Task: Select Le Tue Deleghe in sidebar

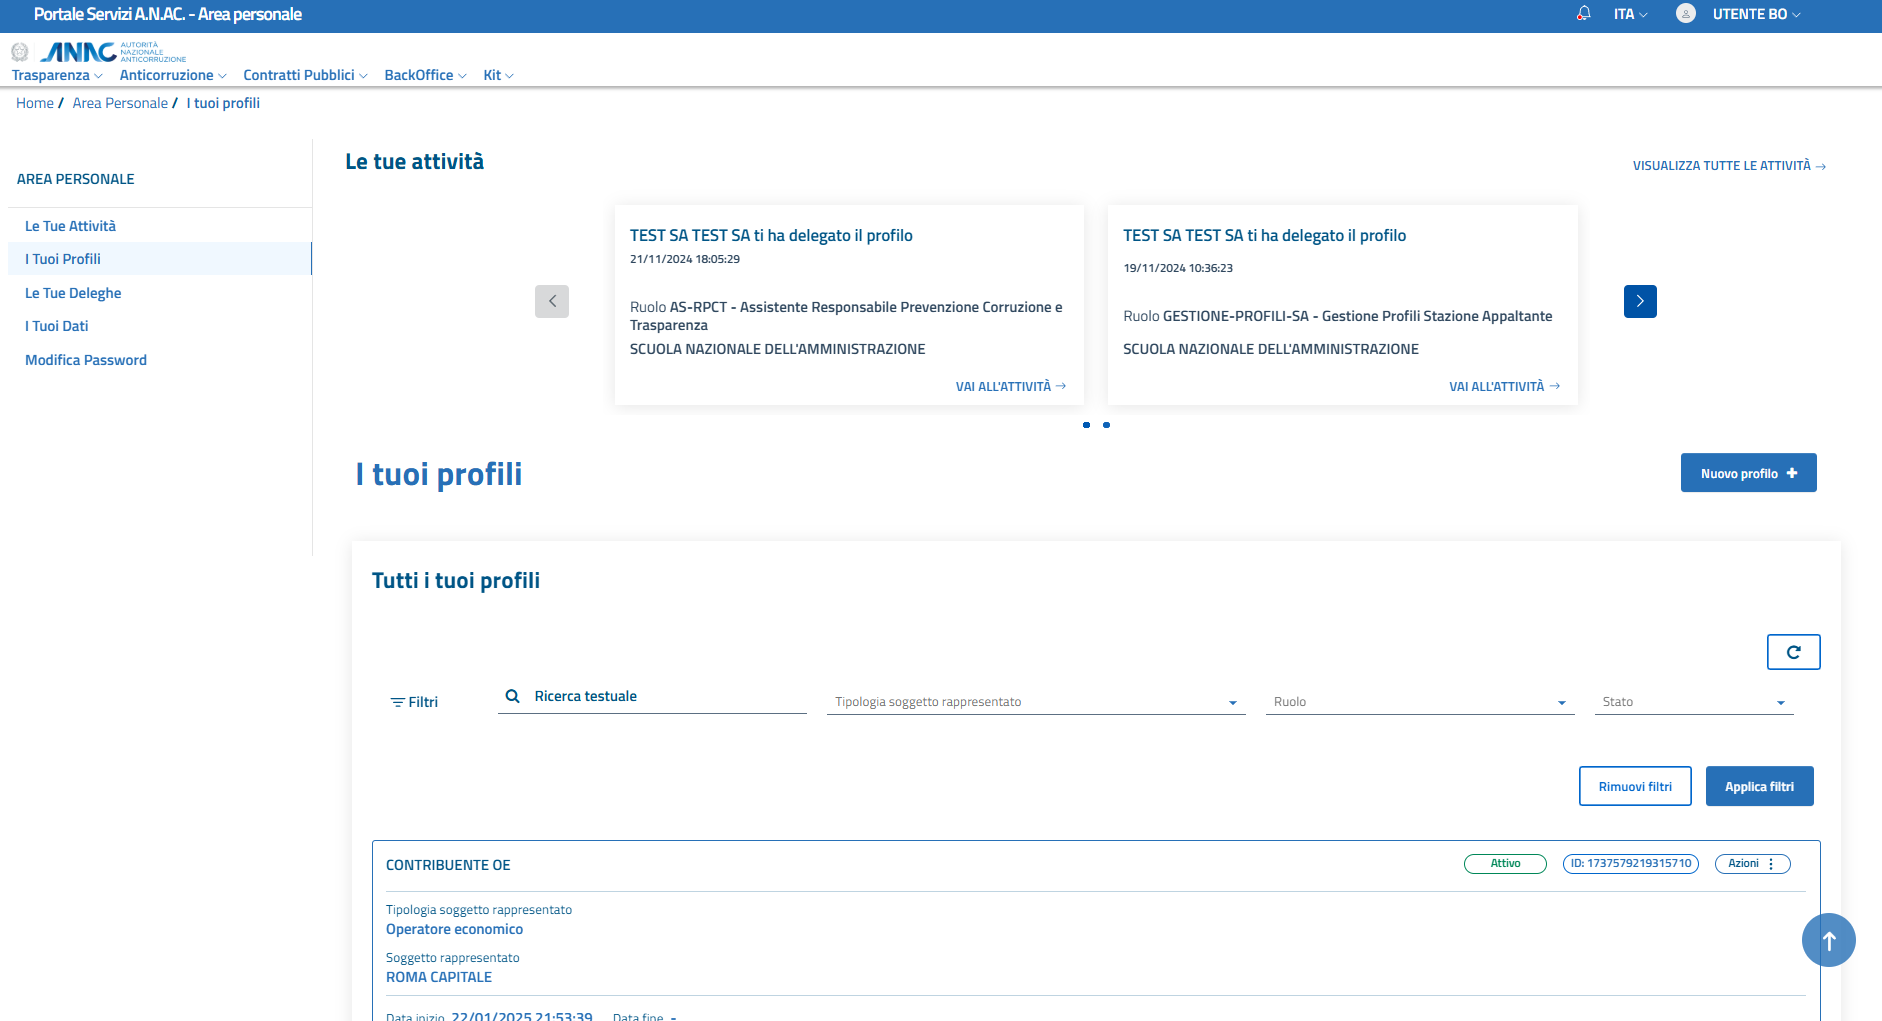Action: (73, 293)
